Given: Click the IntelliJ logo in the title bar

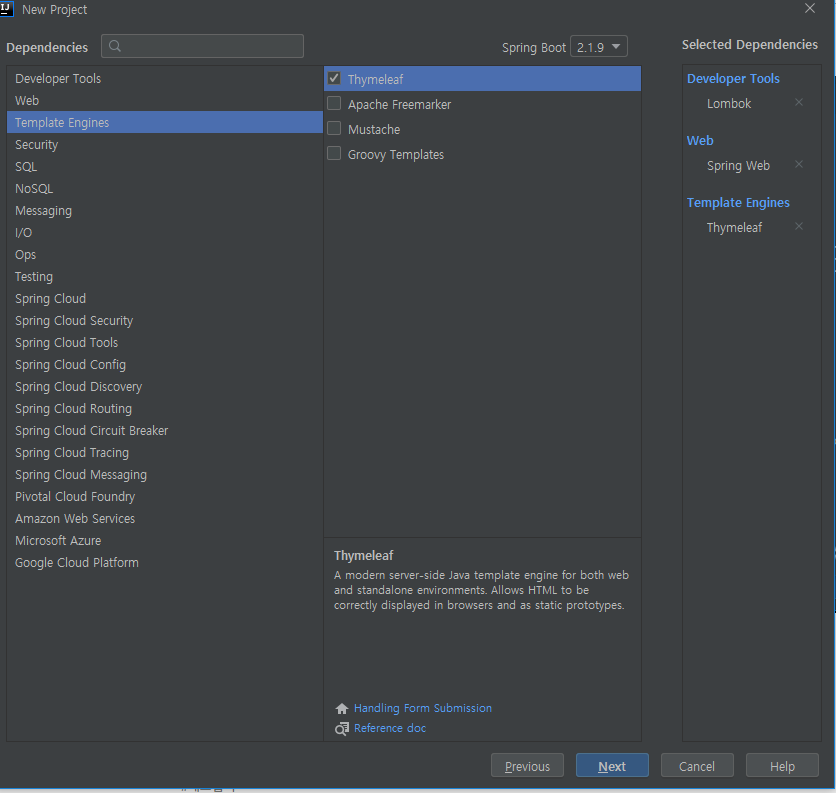Looking at the screenshot, I should point(6,9).
